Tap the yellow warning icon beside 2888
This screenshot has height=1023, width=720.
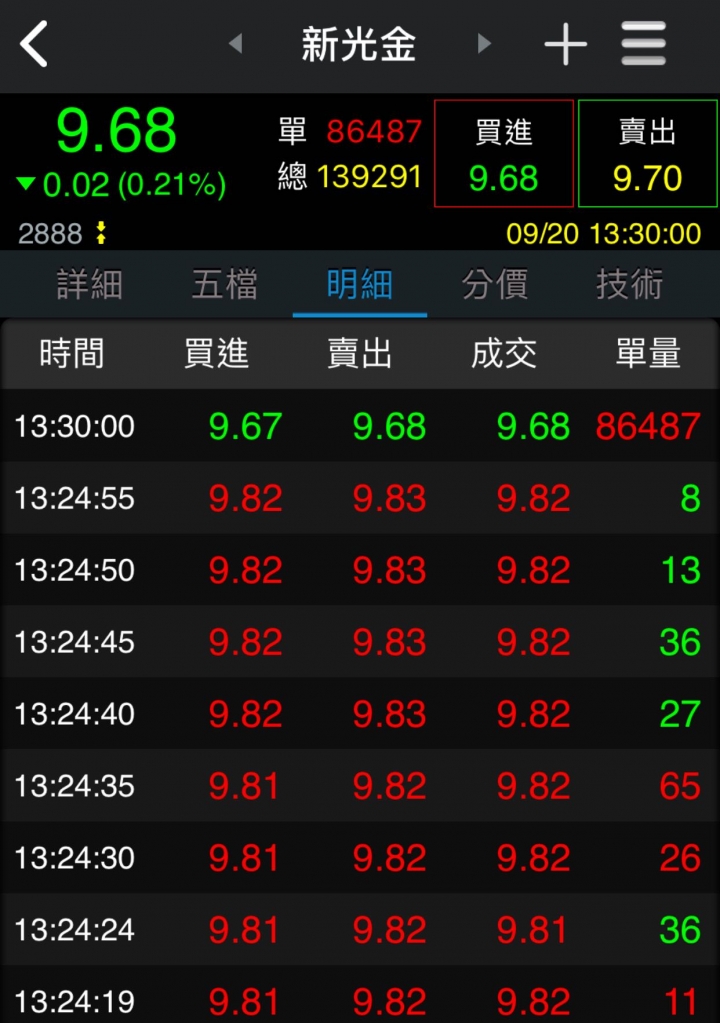(101, 233)
